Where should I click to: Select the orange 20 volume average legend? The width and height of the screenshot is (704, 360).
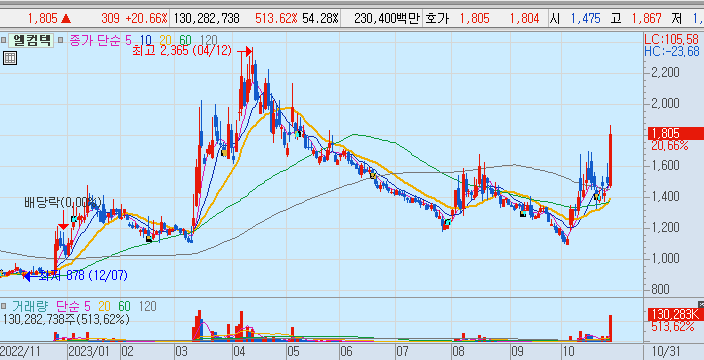[105, 307]
